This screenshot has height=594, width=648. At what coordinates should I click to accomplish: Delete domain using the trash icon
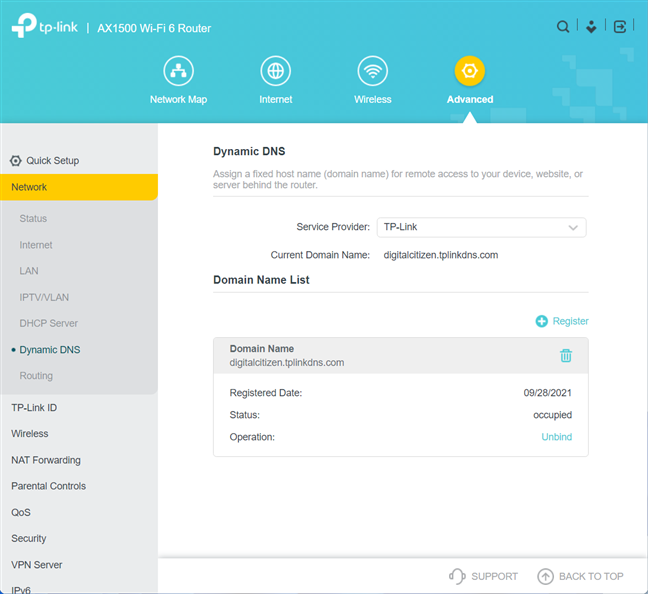click(566, 355)
